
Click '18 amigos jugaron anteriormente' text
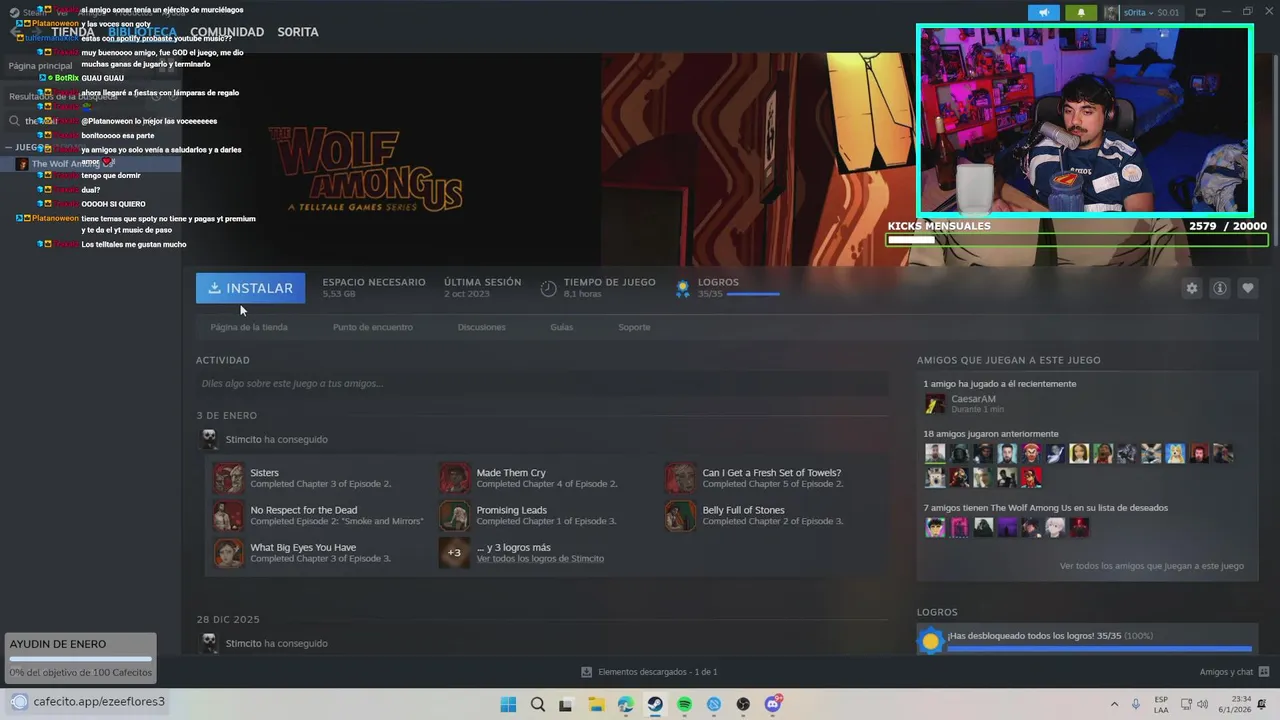991,434
